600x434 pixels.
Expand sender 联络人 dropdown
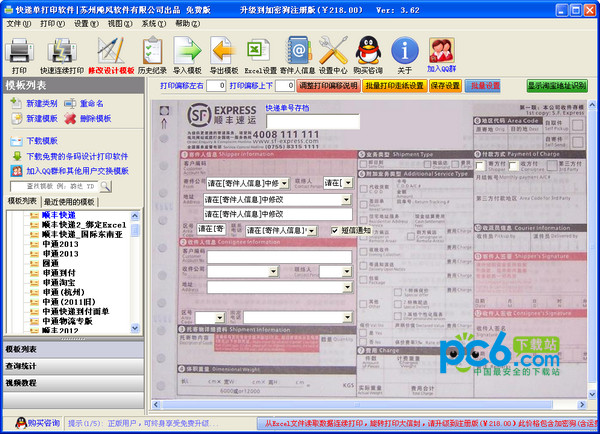[x=348, y=183]
